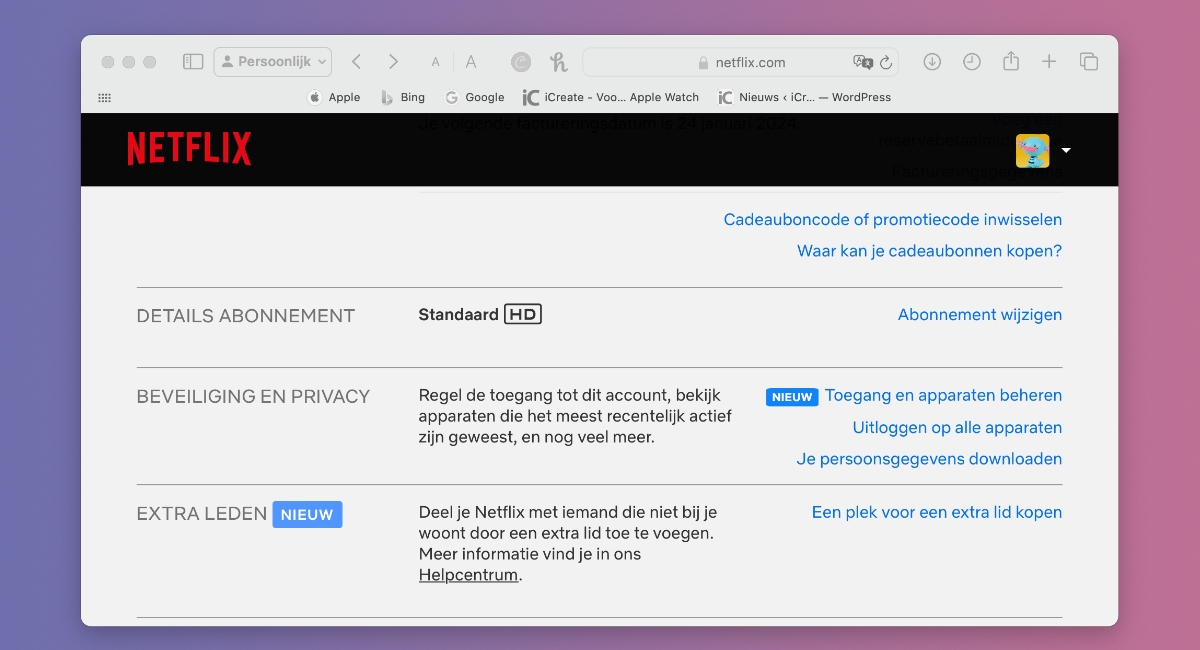Click the Netflix logo

click(189, 149)
